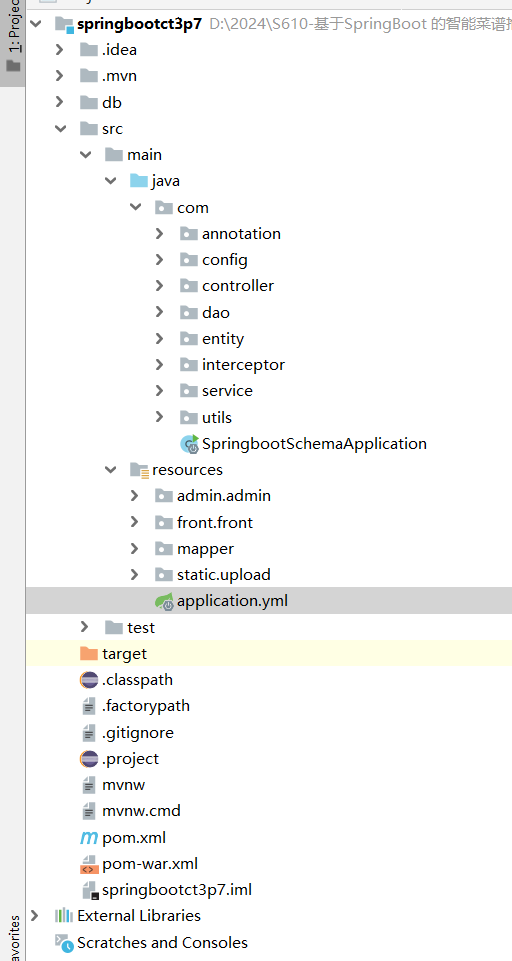Screen dimensions: 512x961
Task: Collapse the src folder
Action: pyautogui.click(x=60, y=129)
